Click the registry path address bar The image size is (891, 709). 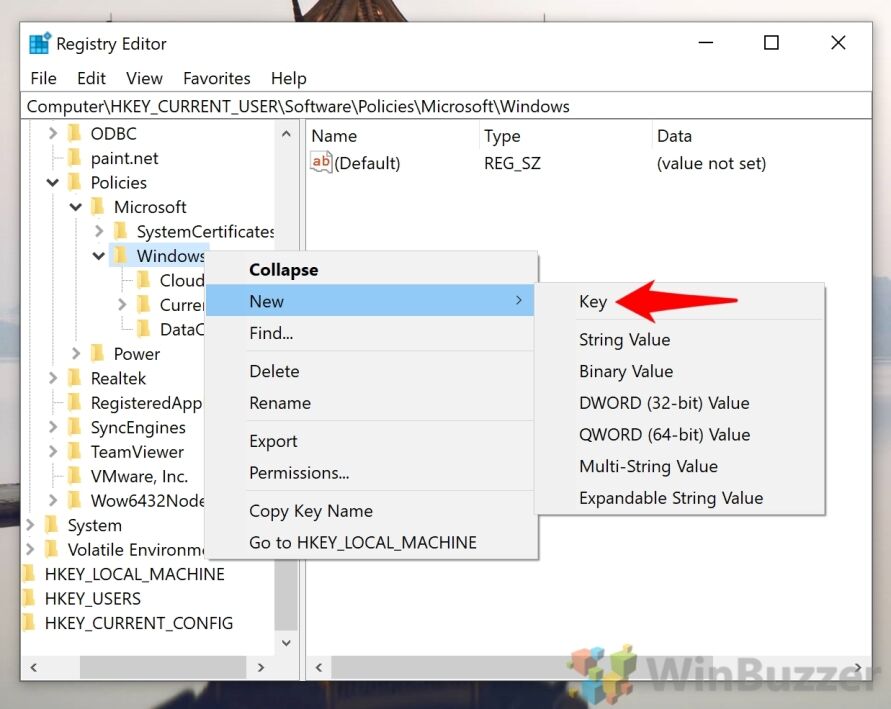(446, 106)
